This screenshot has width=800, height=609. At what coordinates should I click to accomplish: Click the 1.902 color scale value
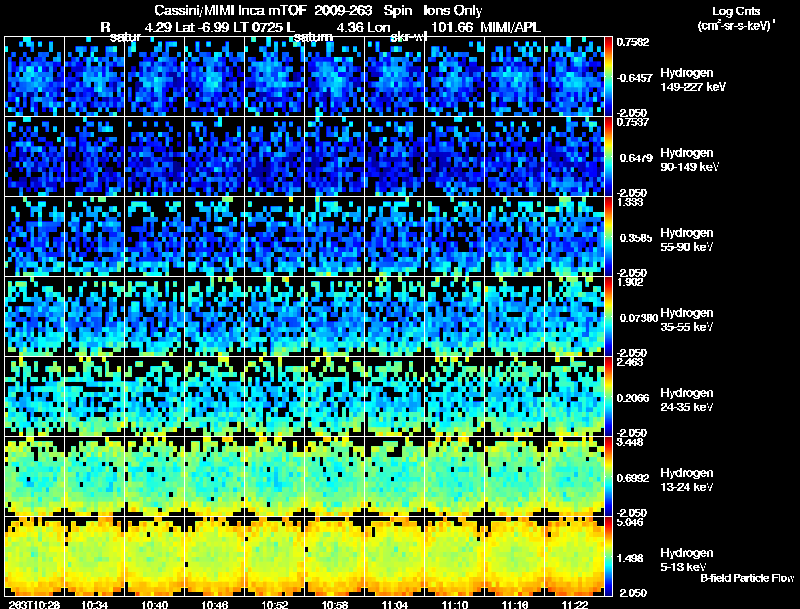tap(630, 282)
